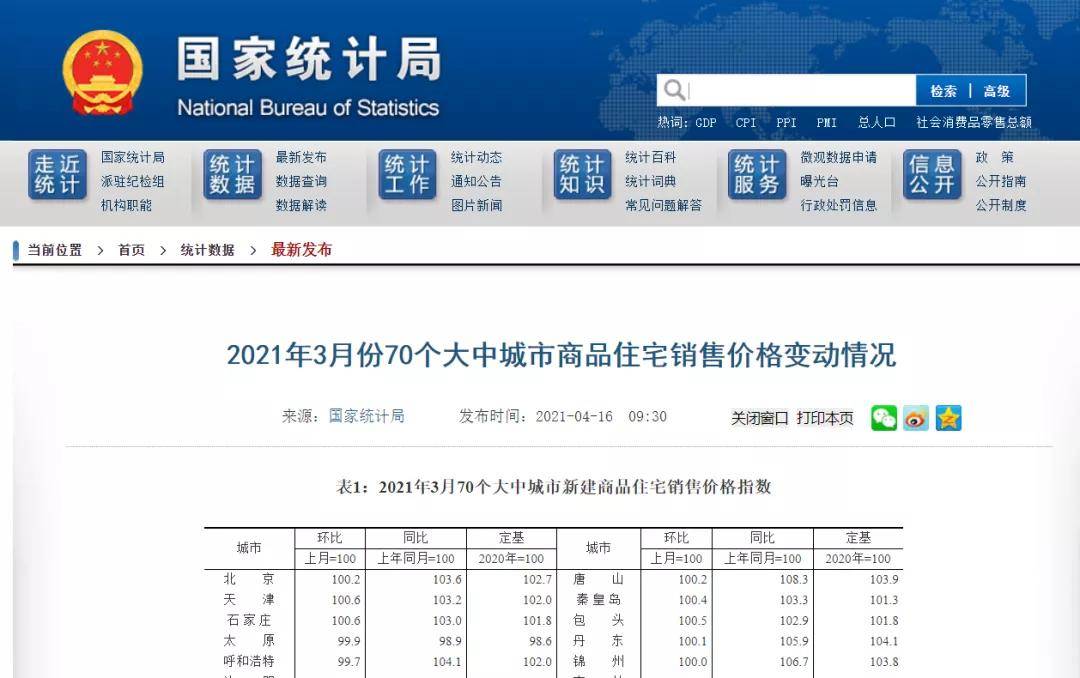Open 数据解读 menu link
1080x678 pixels.
[301, 205]
